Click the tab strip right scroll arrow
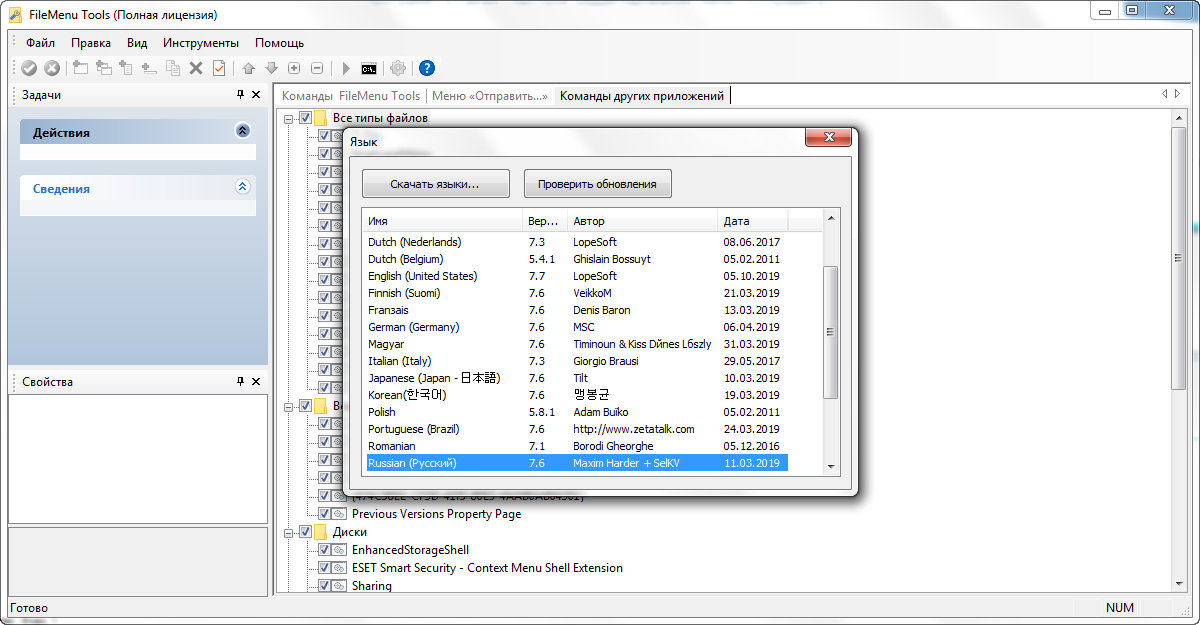Screen dimensions: 1200x625 (1178, 94)
